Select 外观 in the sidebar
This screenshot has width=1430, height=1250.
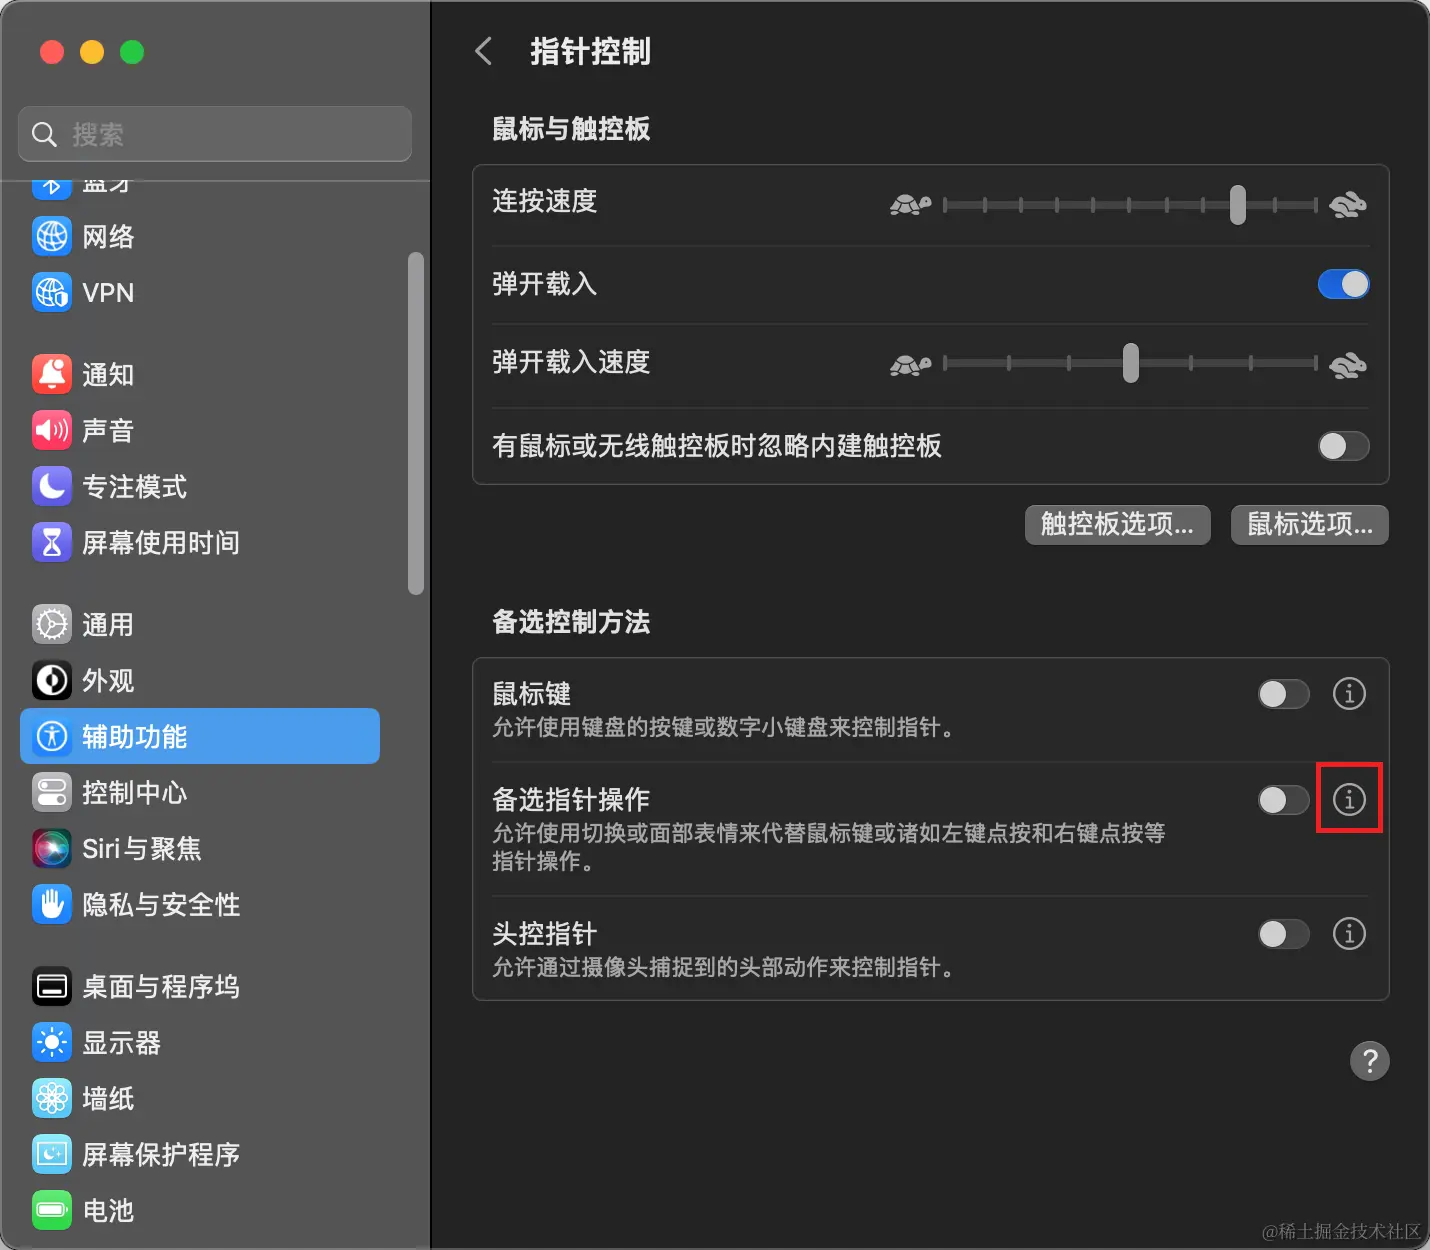point(200,681)
